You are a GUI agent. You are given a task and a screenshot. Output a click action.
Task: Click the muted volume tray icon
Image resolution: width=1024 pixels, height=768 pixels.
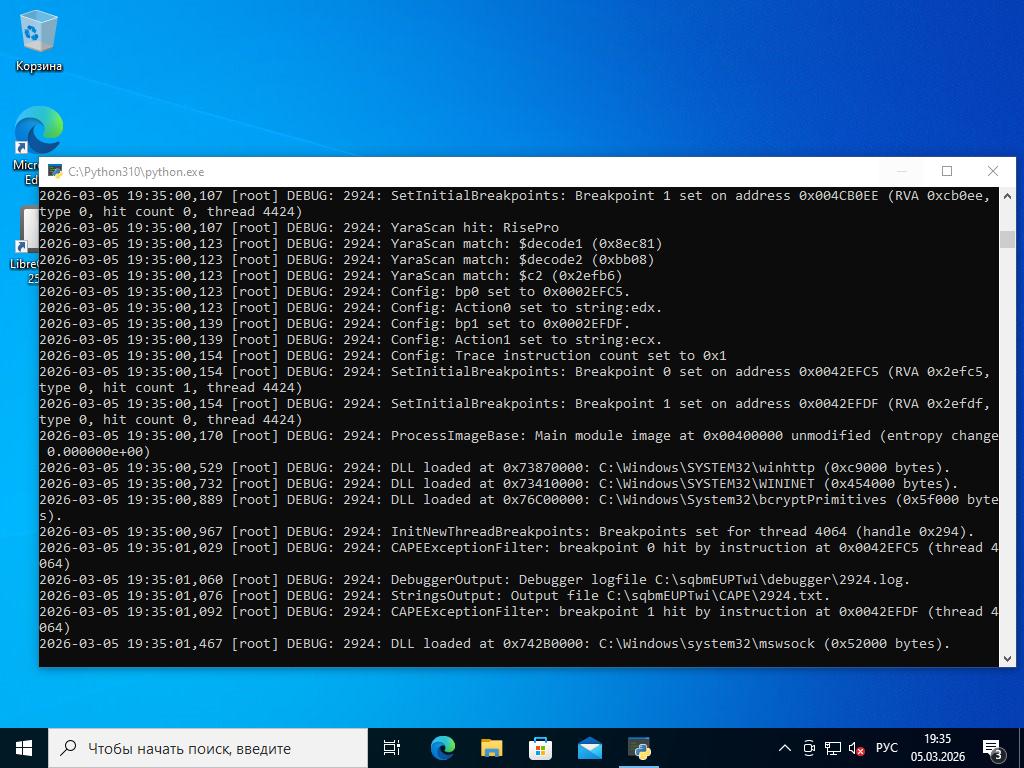click(856, 748)
